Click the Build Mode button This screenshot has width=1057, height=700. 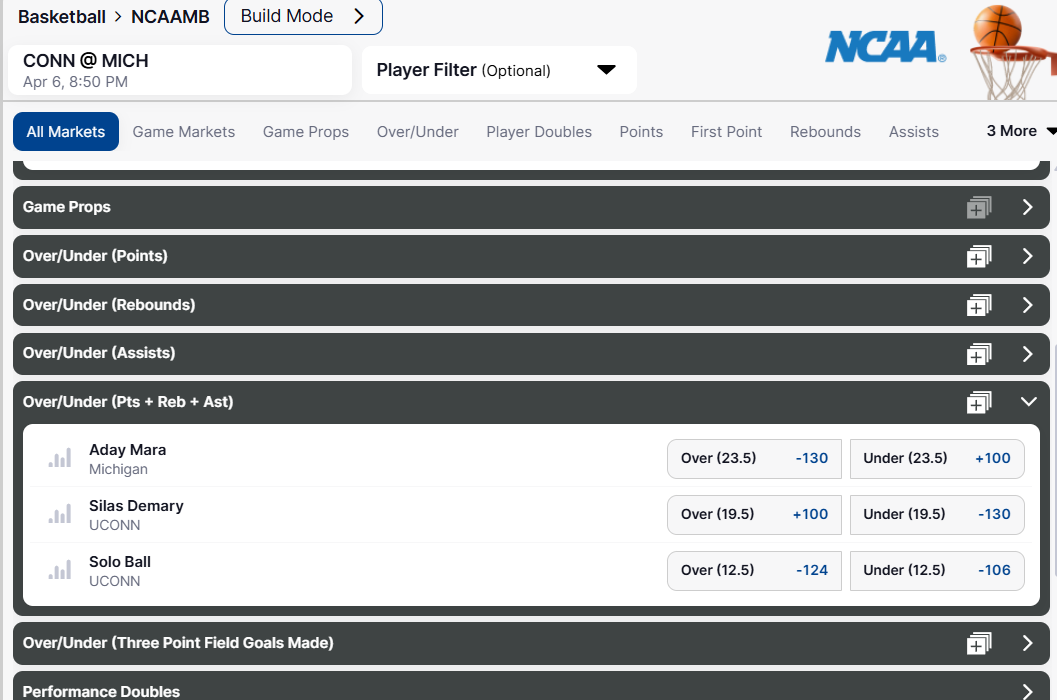302,17
